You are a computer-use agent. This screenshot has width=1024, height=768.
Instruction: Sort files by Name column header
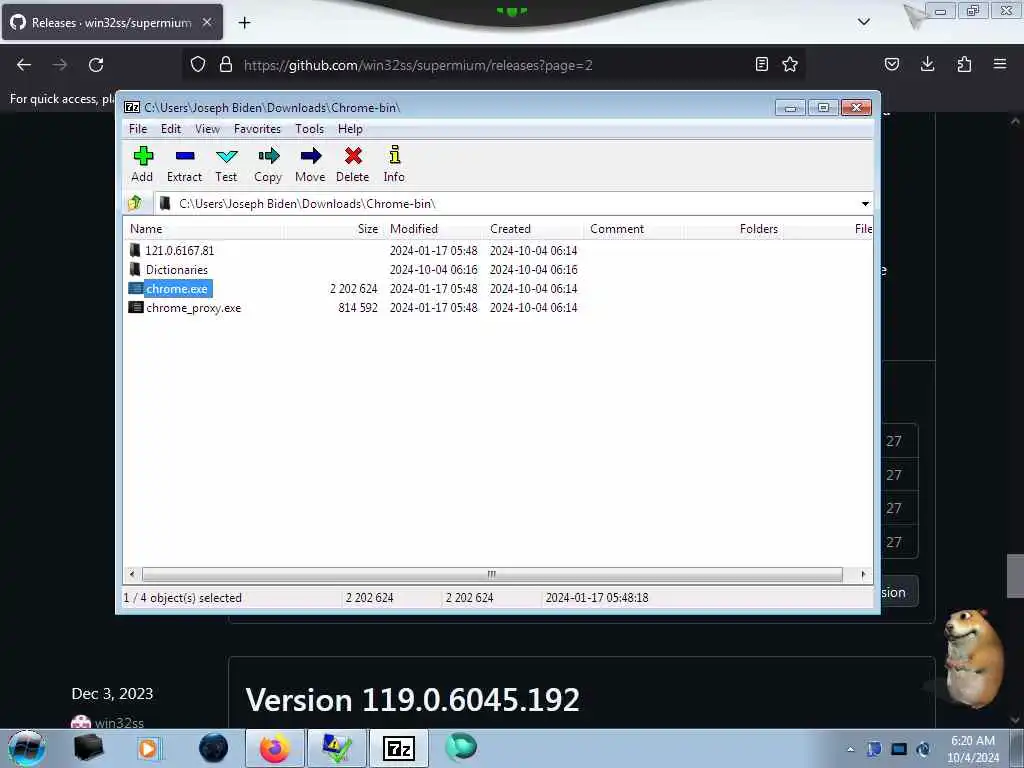tap(204, 229)
